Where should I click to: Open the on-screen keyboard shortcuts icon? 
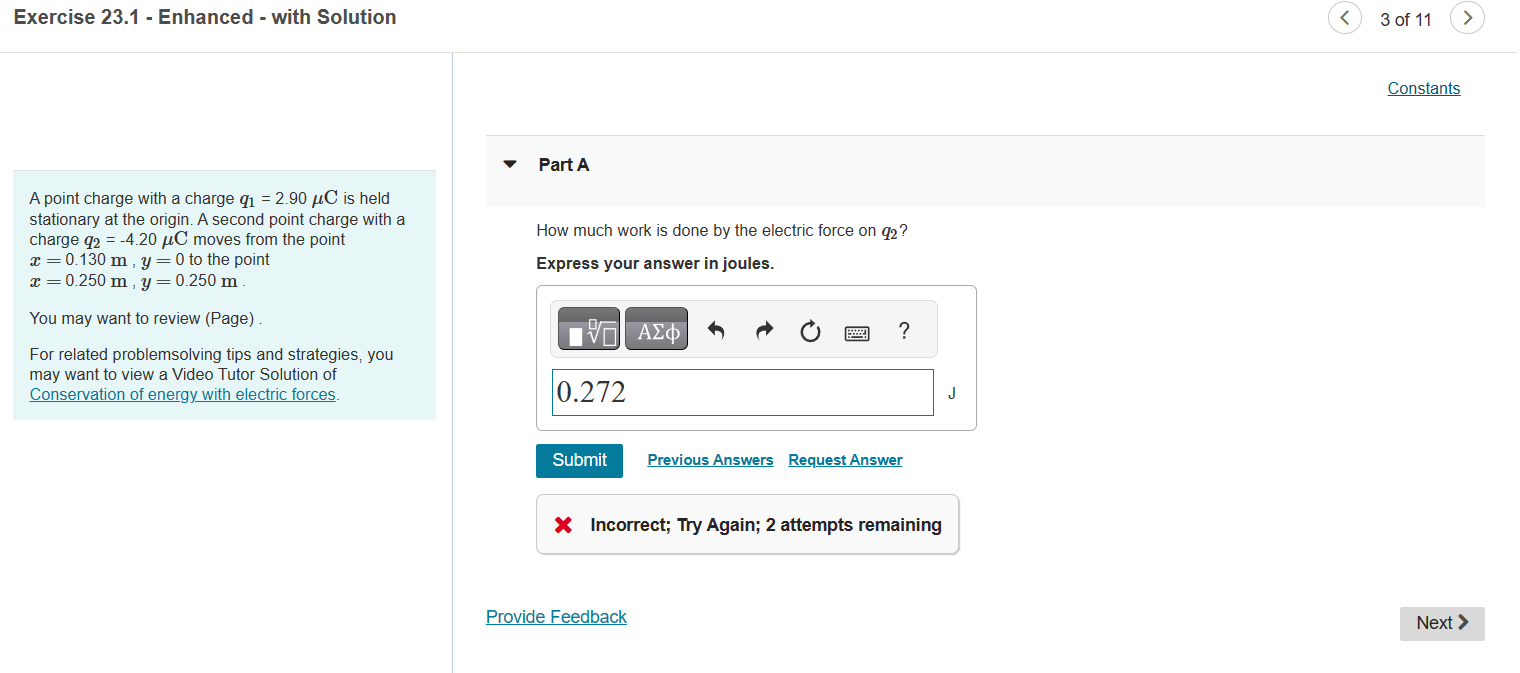(x=857, y=331)
